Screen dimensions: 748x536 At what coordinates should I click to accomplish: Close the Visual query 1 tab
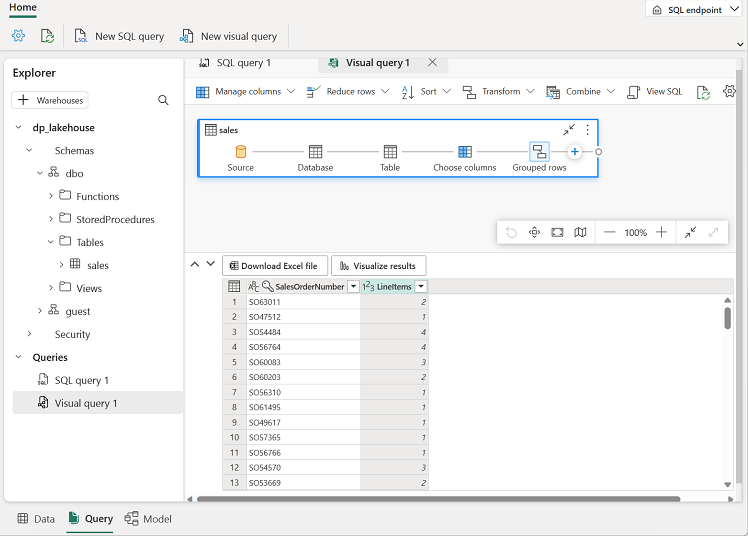pos(432,62)
